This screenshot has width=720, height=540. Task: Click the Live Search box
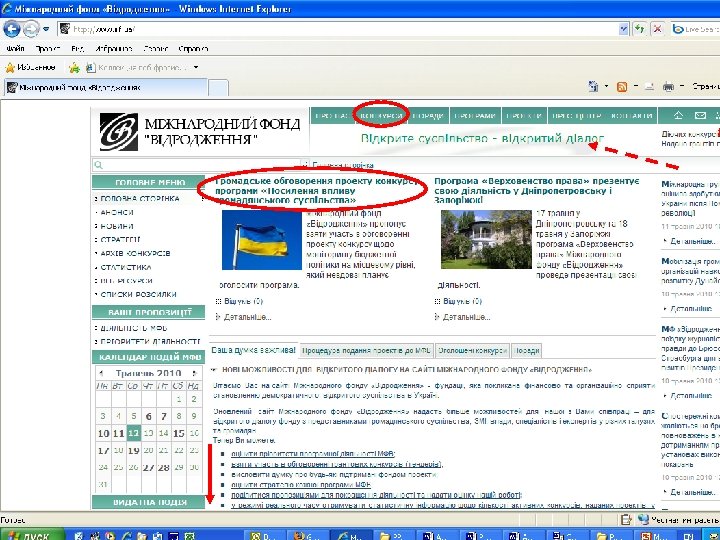[x=696, y=29]
